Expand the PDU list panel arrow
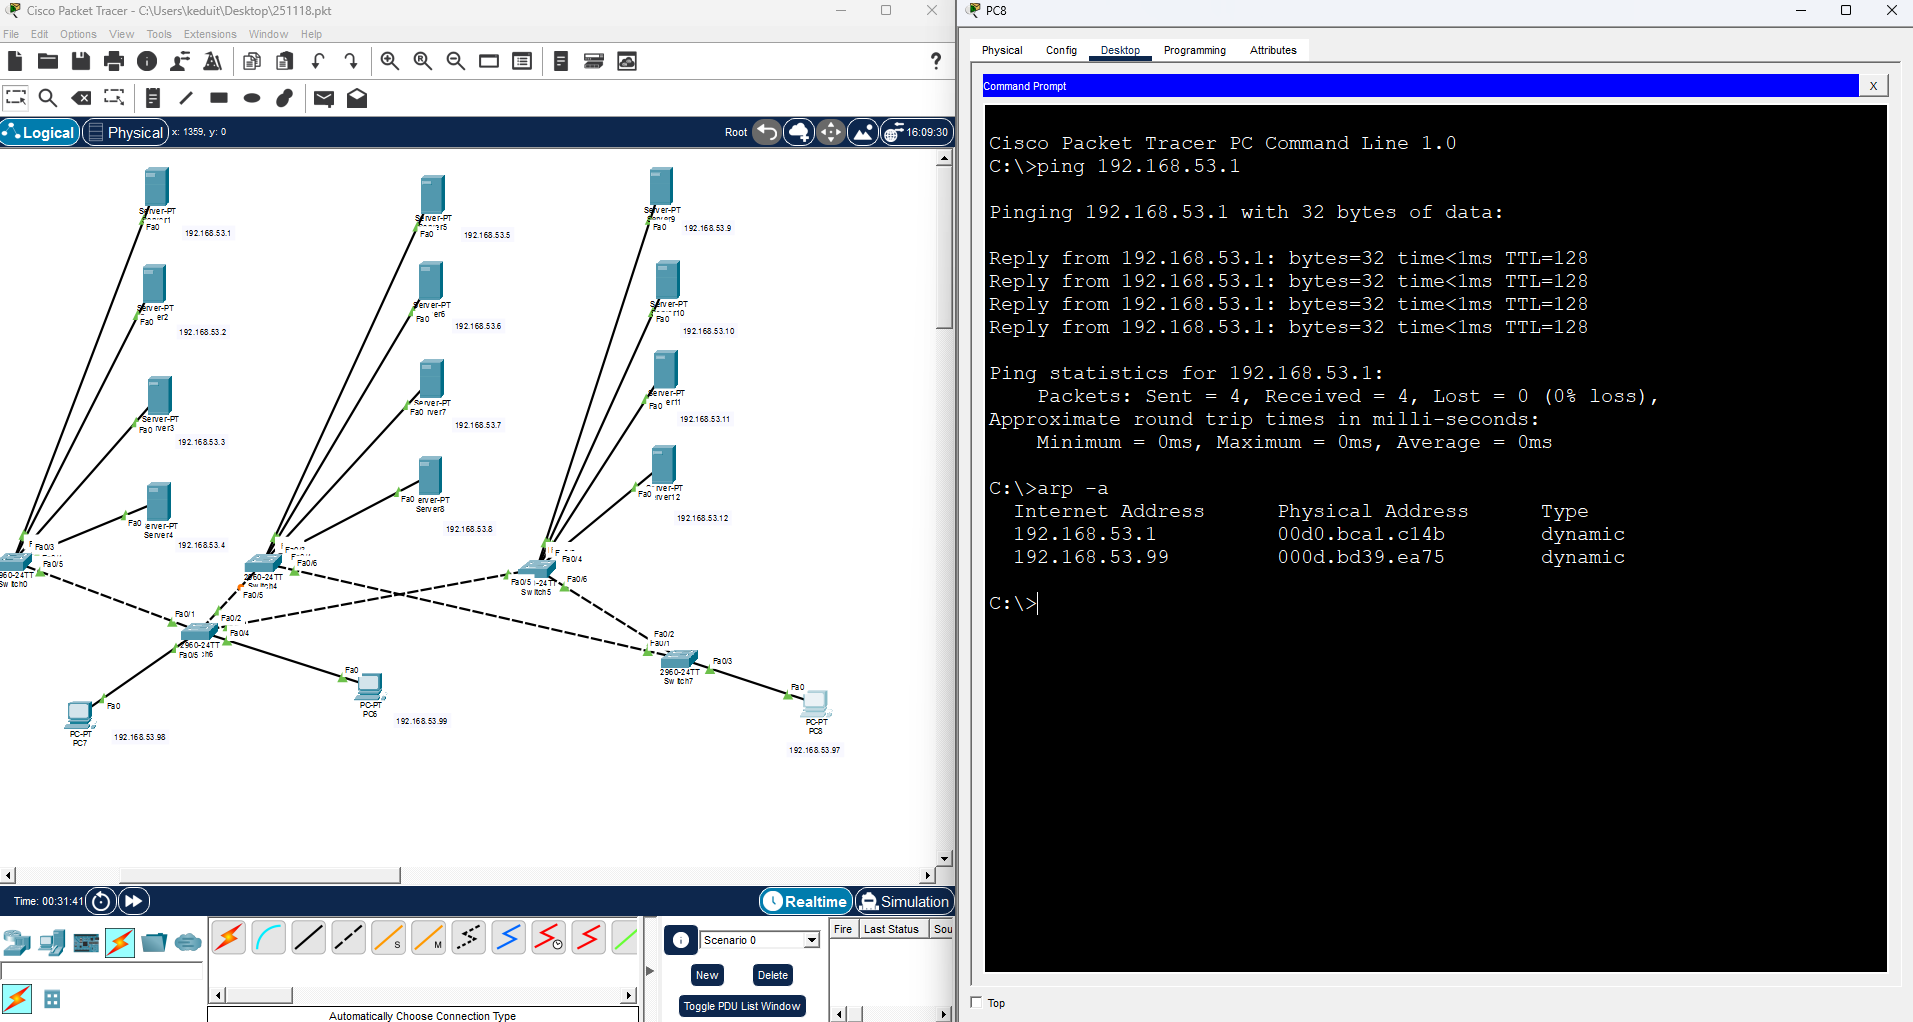This screenshot has height=1022, width=1913. (650, 970)
